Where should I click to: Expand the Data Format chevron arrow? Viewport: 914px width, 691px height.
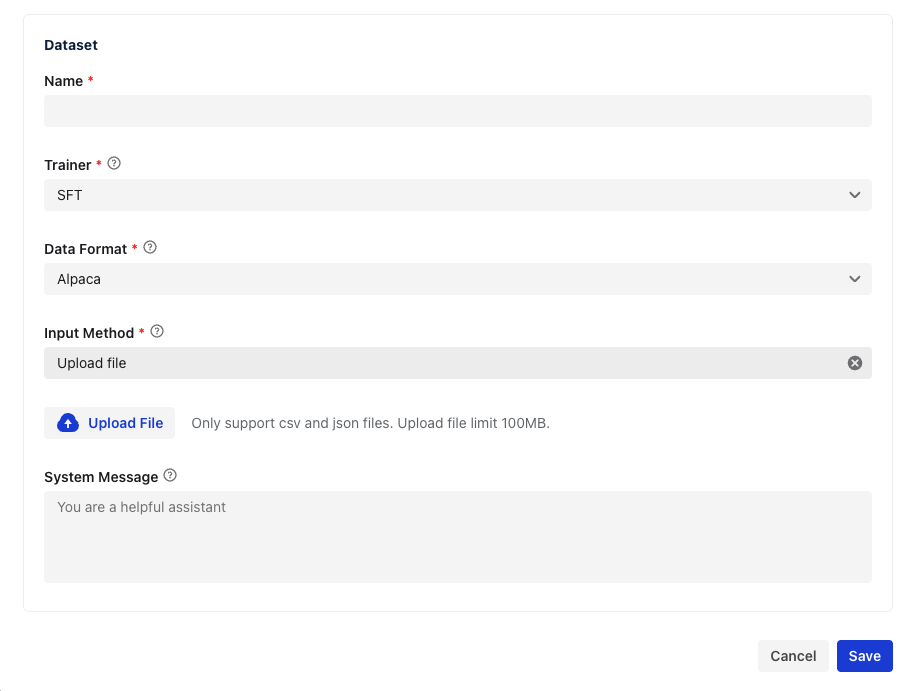[855, 279]
